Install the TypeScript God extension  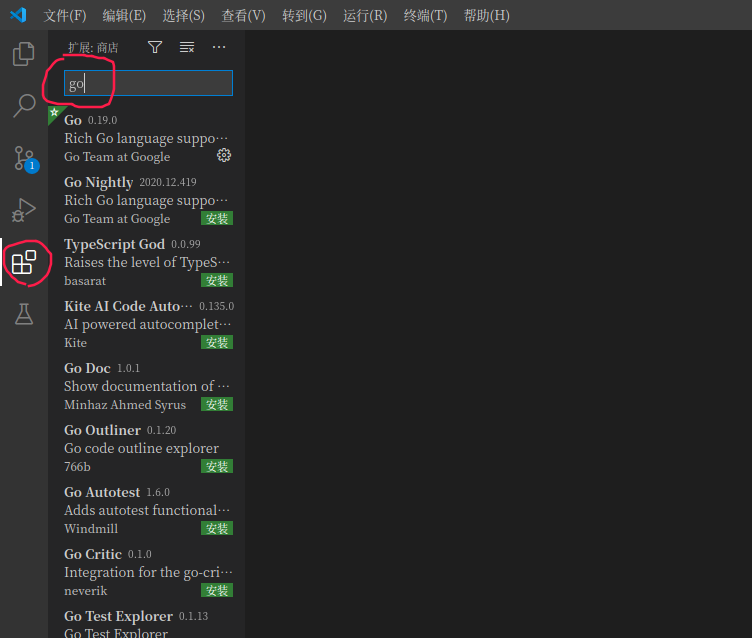tap(217, 280)
